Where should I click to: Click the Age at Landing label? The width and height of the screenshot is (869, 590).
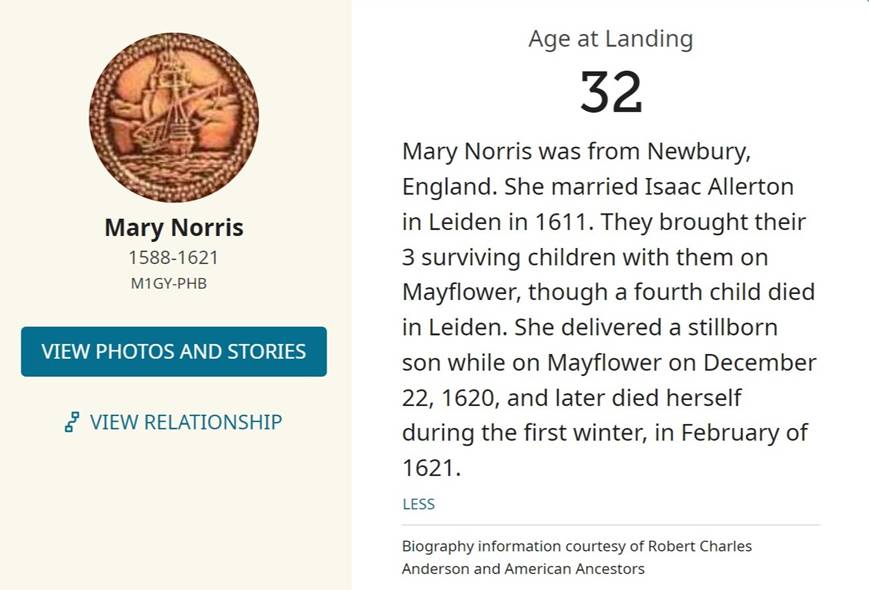pos(610,39)
